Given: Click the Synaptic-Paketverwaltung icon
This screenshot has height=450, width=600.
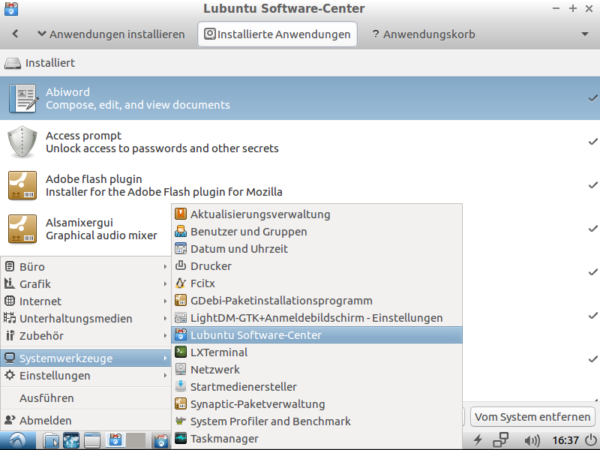Looking at the screenshot, I should (181, 404).
